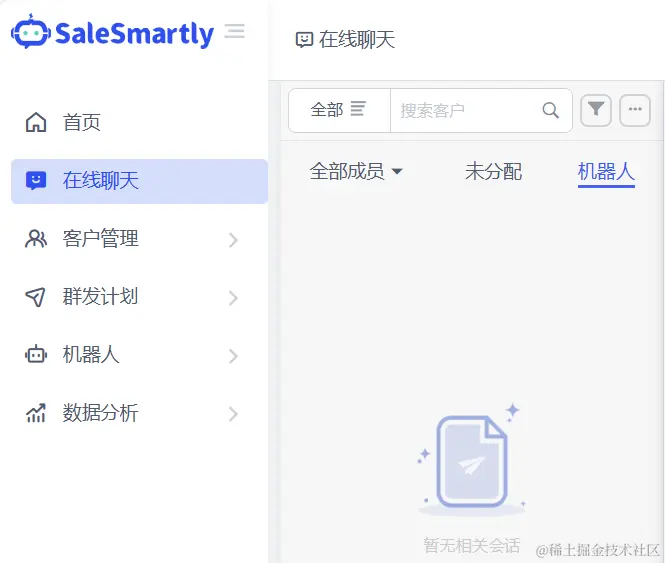Expand the 机器人 sidebar submenu chevron
The width and height of the screenshot is (665, 563).
click(233, 356)
